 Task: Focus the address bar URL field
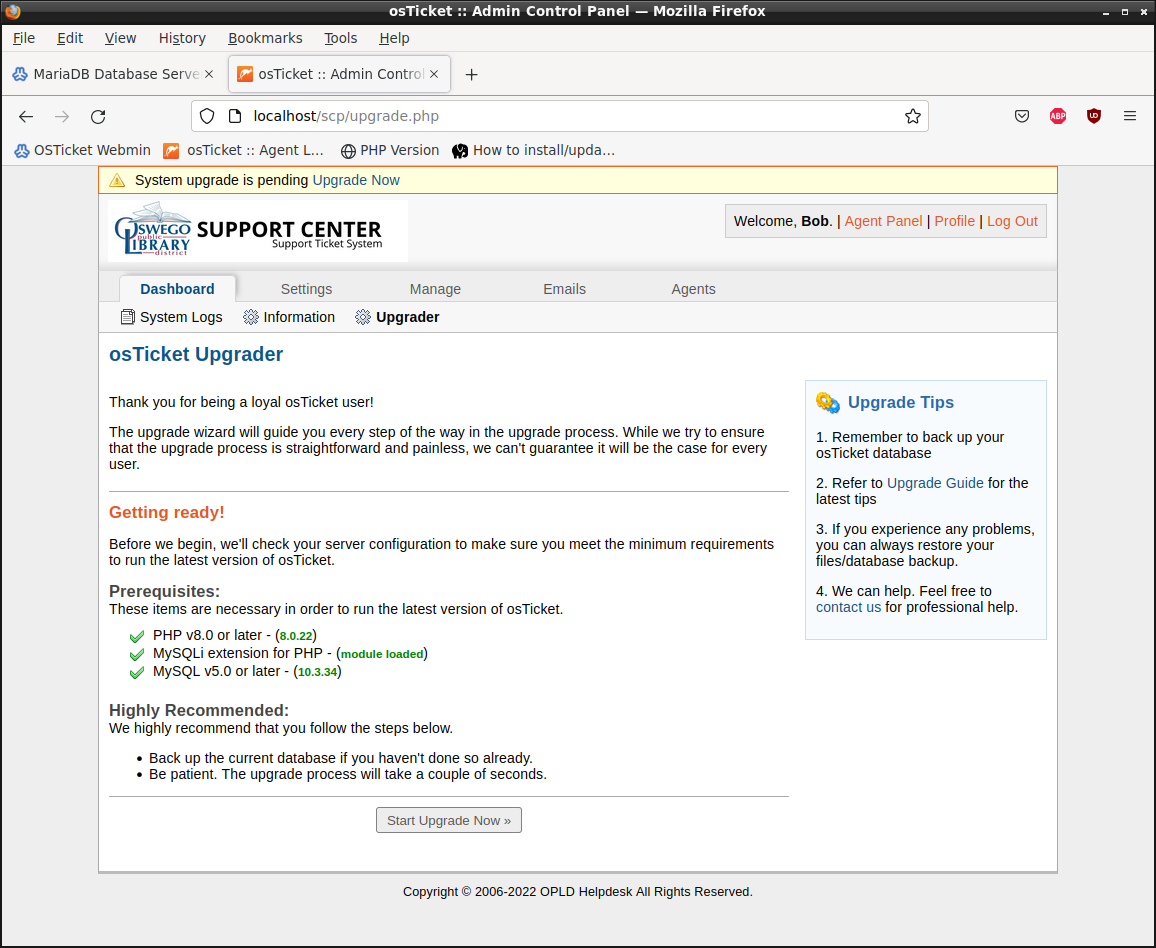(x=560, y=116)
